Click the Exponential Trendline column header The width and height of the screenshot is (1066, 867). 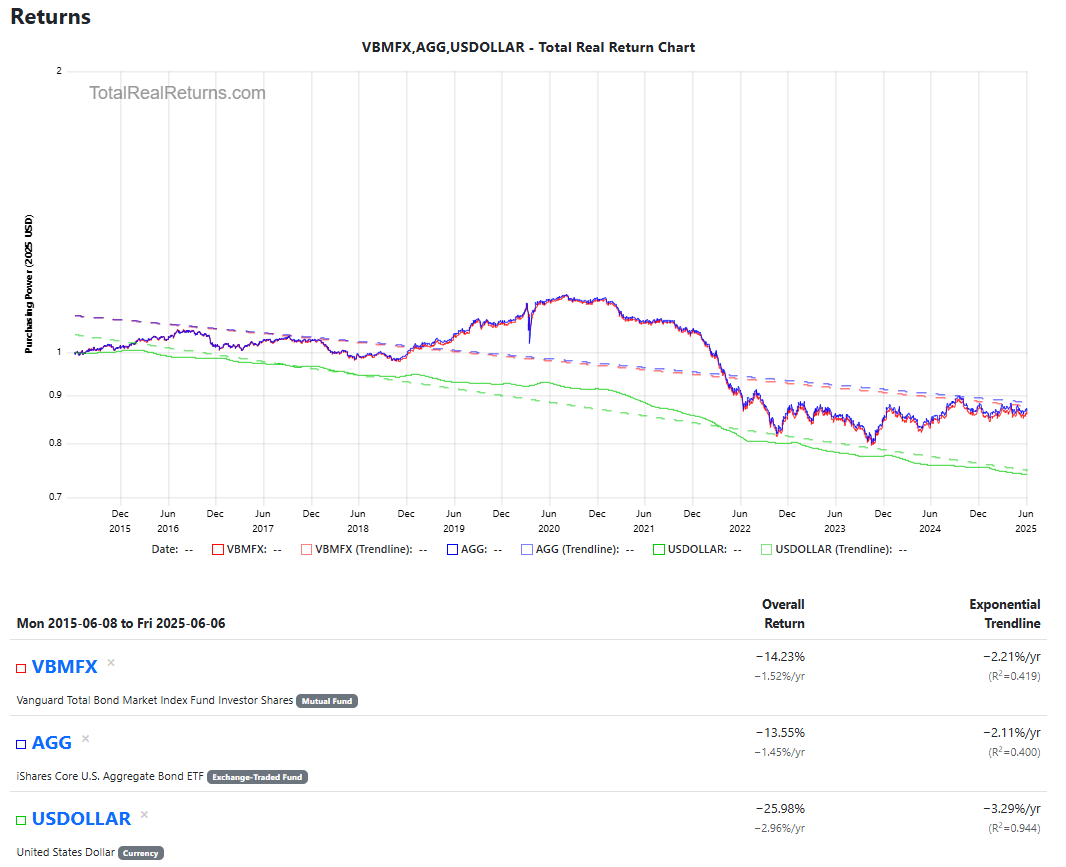pos(1005,614)
